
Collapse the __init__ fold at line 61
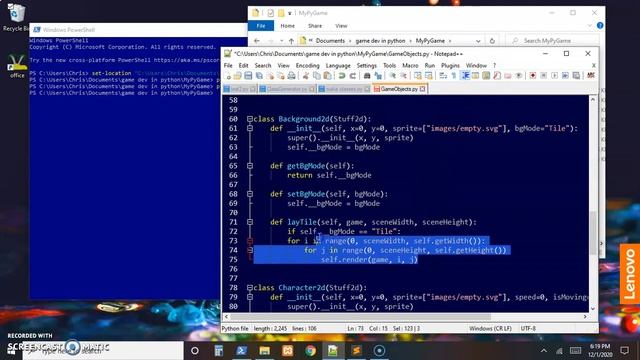pos(250,129)
